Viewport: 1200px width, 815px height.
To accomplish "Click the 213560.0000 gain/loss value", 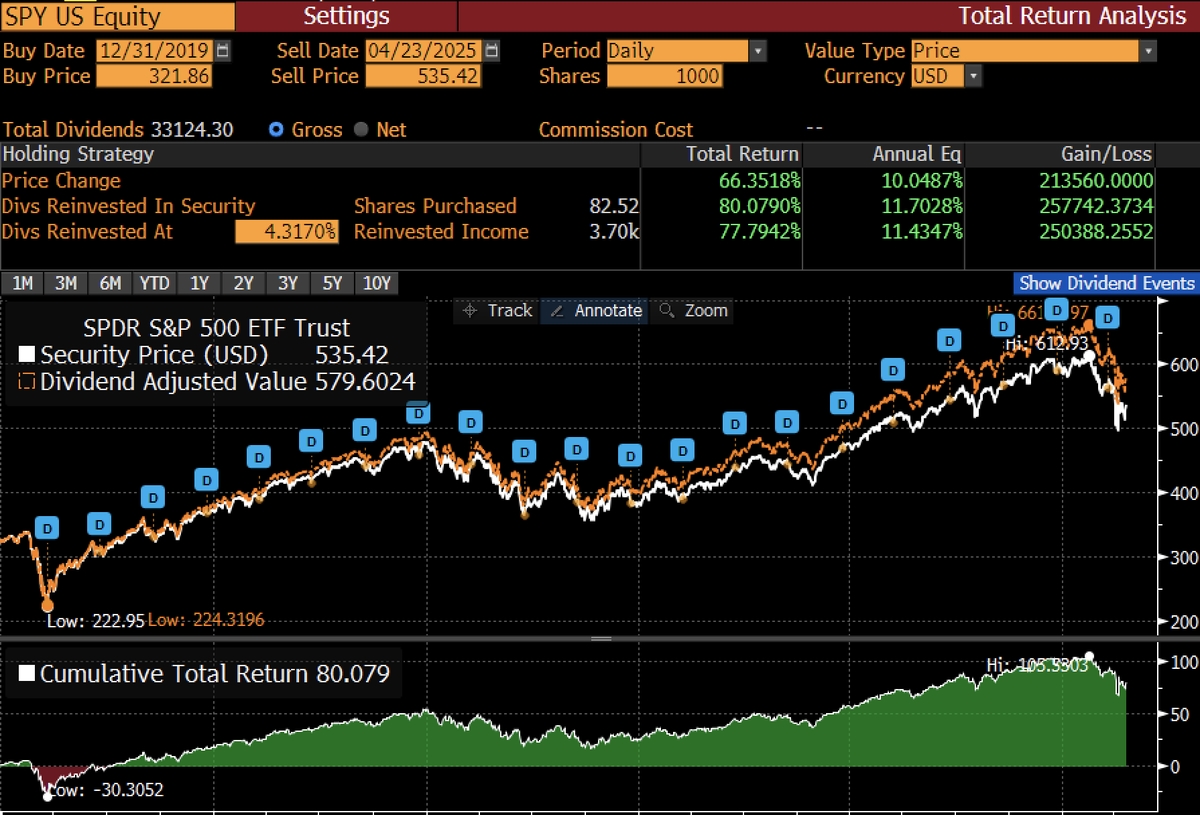I will point(1095,181).
